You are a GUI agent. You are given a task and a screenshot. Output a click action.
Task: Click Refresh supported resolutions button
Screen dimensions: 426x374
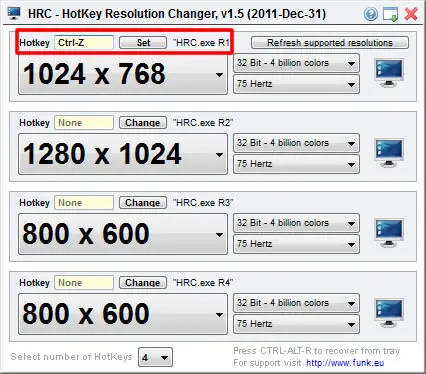330,43
